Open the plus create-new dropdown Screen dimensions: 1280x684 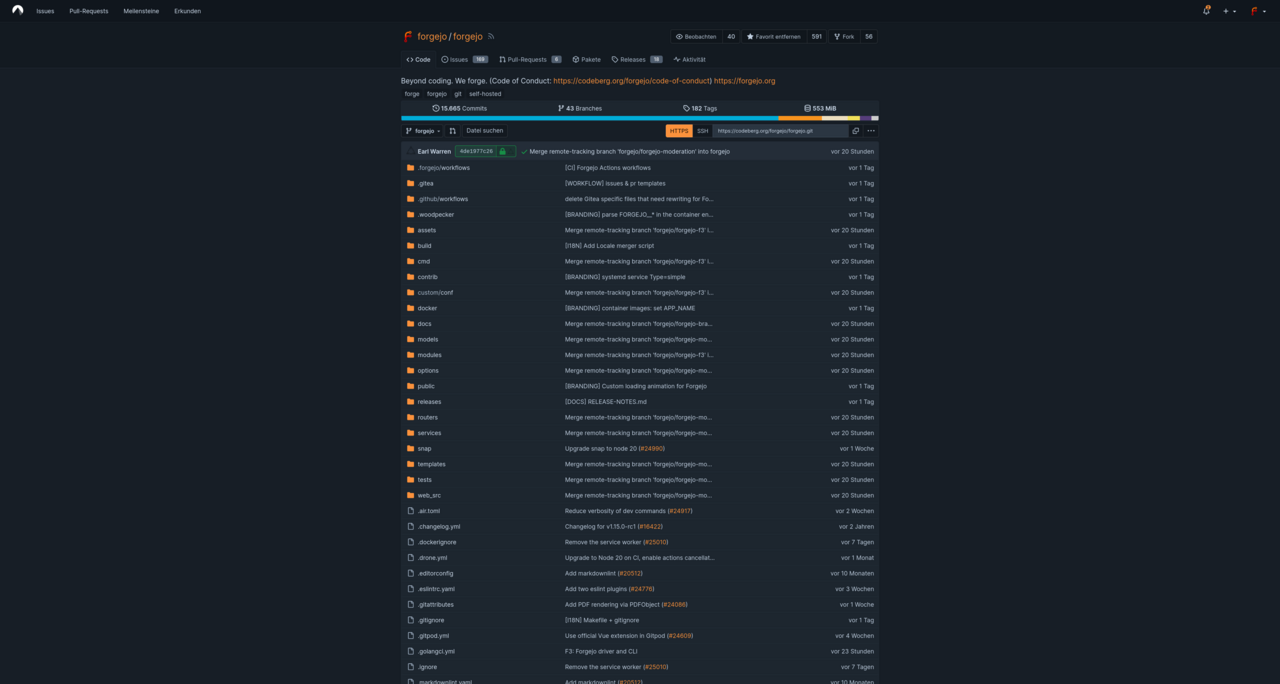pyautogui.click(x=1229, y=11)
